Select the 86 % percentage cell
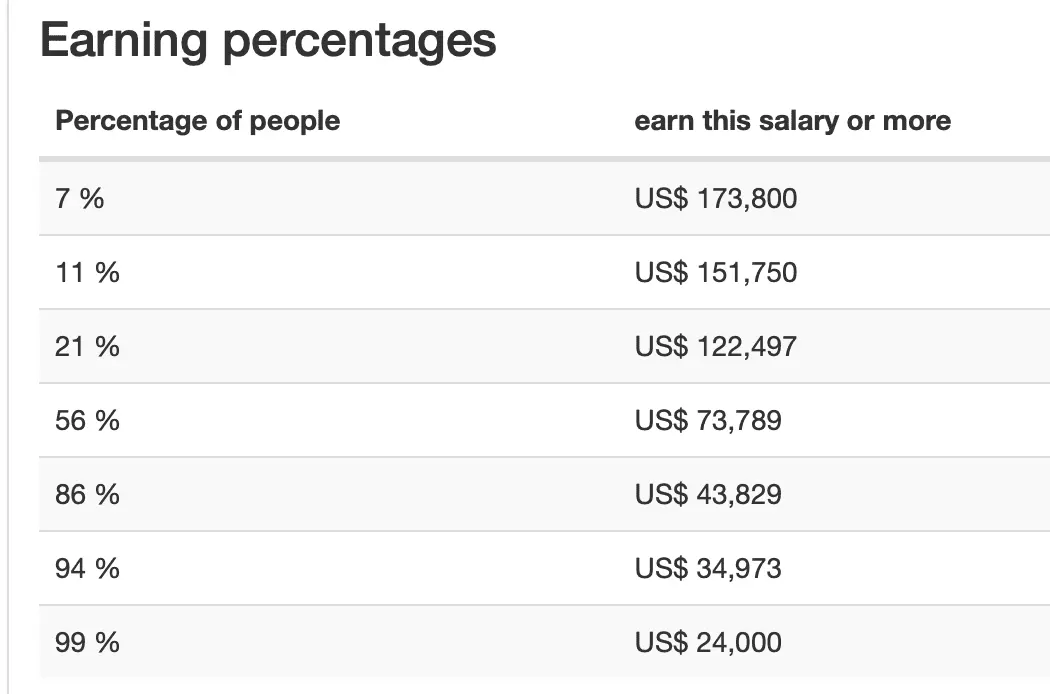The width and height of the screenshot is (1050, 694). (x=87, y=494)
